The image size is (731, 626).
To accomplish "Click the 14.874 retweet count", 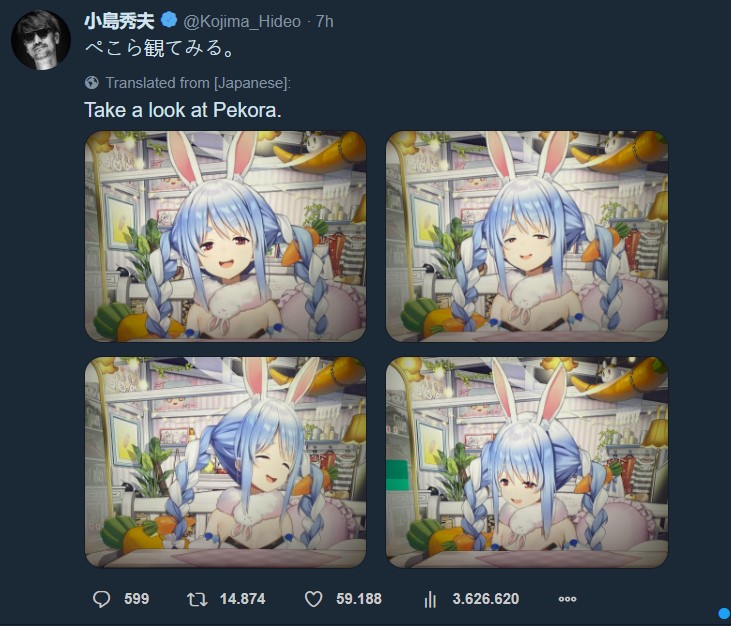I will [x=242, y=599].
